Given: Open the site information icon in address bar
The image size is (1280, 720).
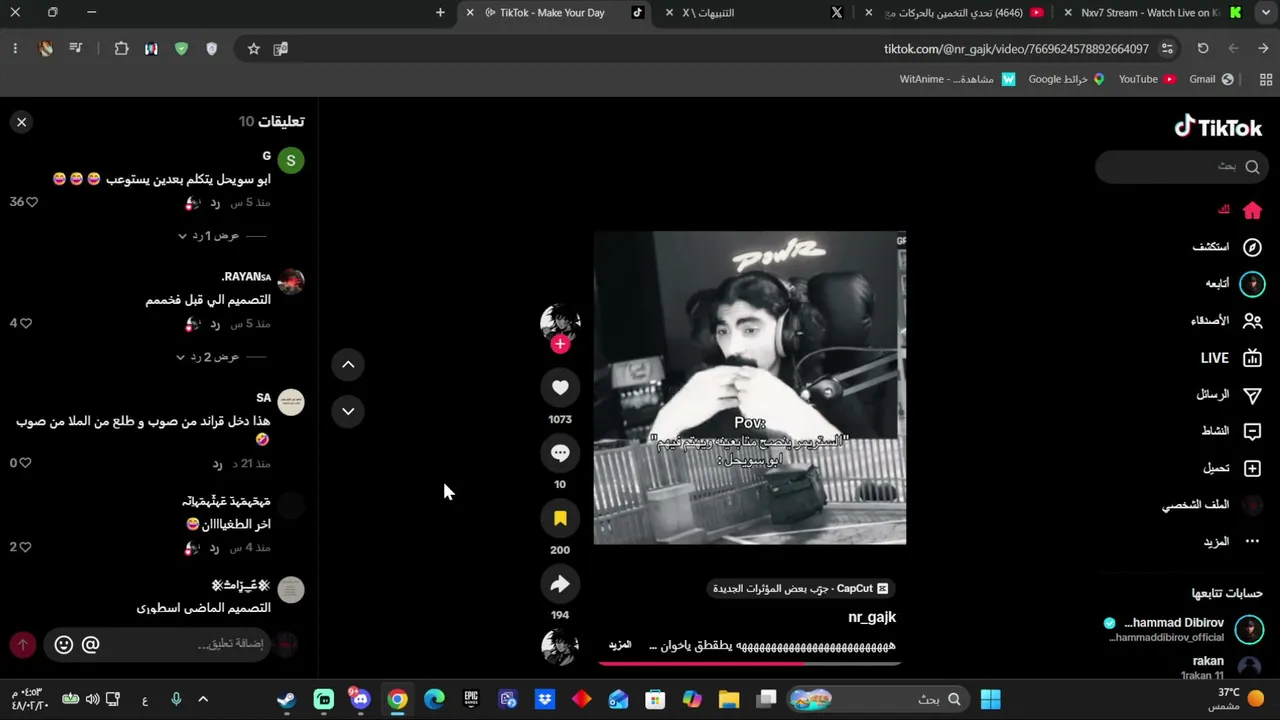Looking at the screenshot, I should [1167, 48].
